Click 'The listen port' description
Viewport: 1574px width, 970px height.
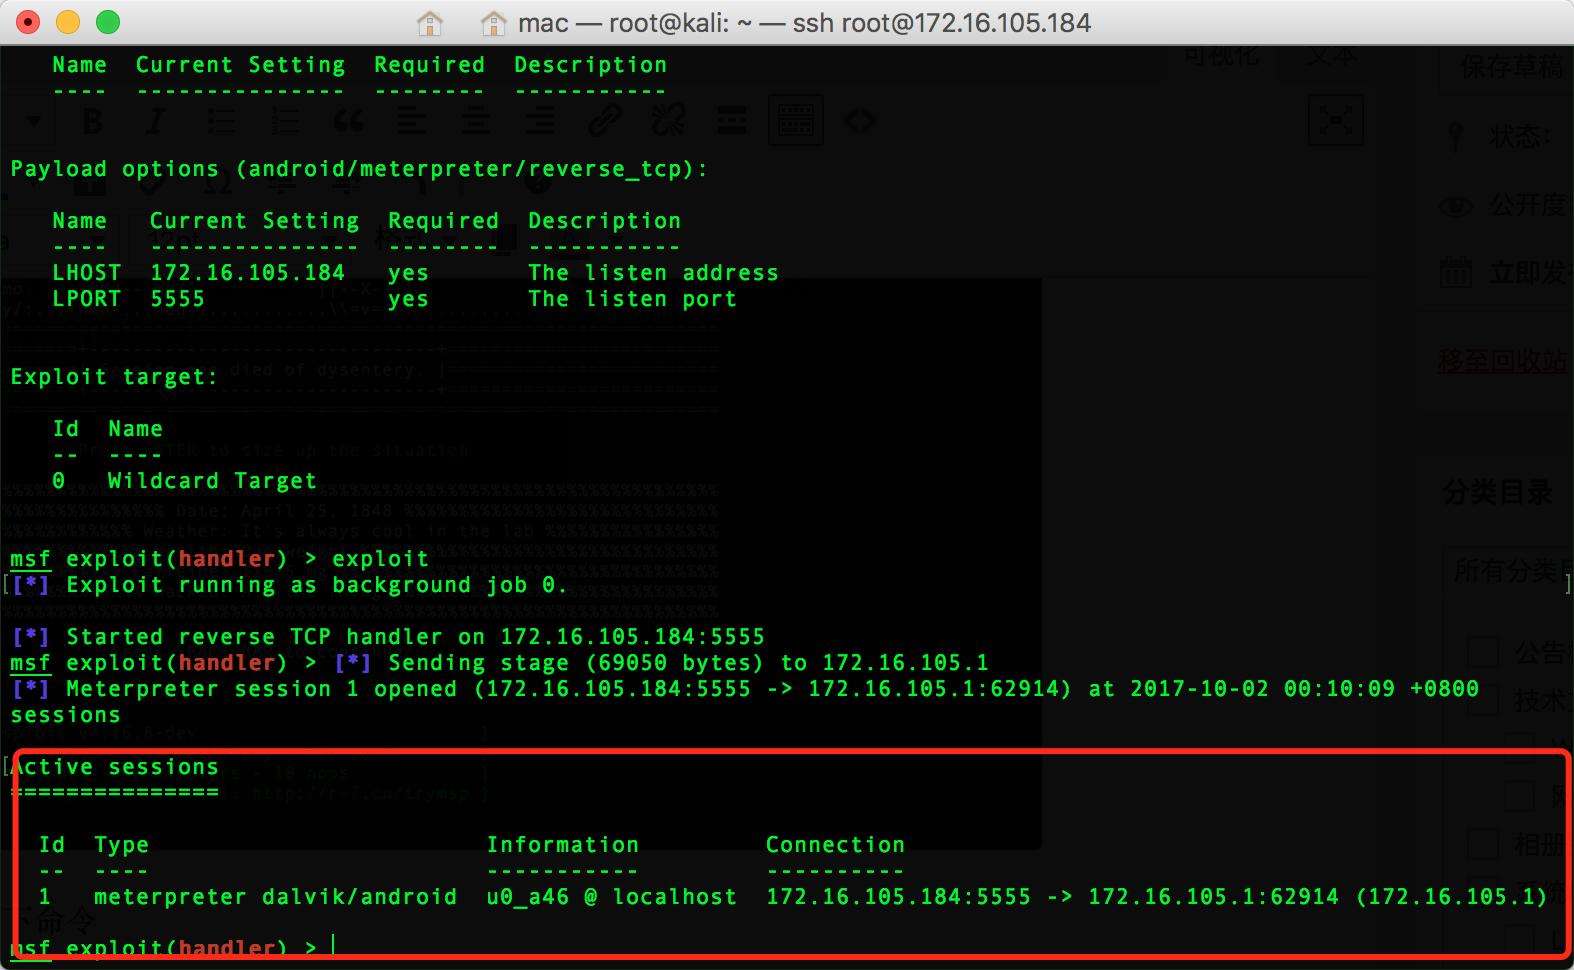pos(632,298)
